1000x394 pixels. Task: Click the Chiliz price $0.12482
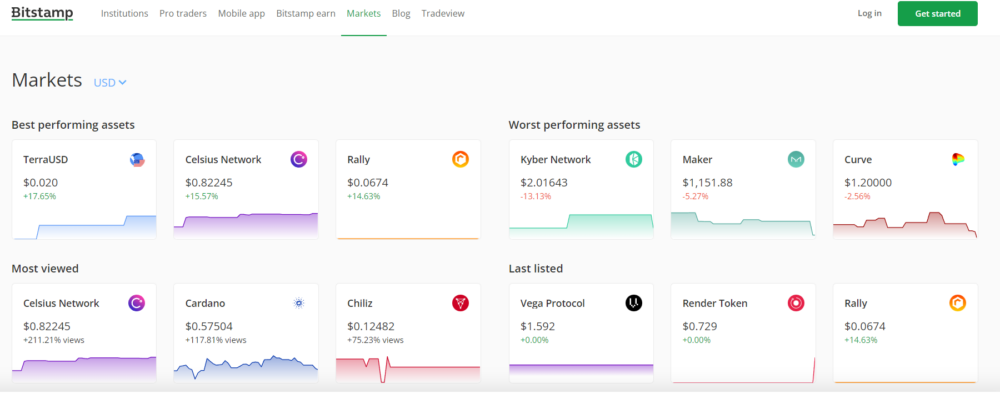371,326
